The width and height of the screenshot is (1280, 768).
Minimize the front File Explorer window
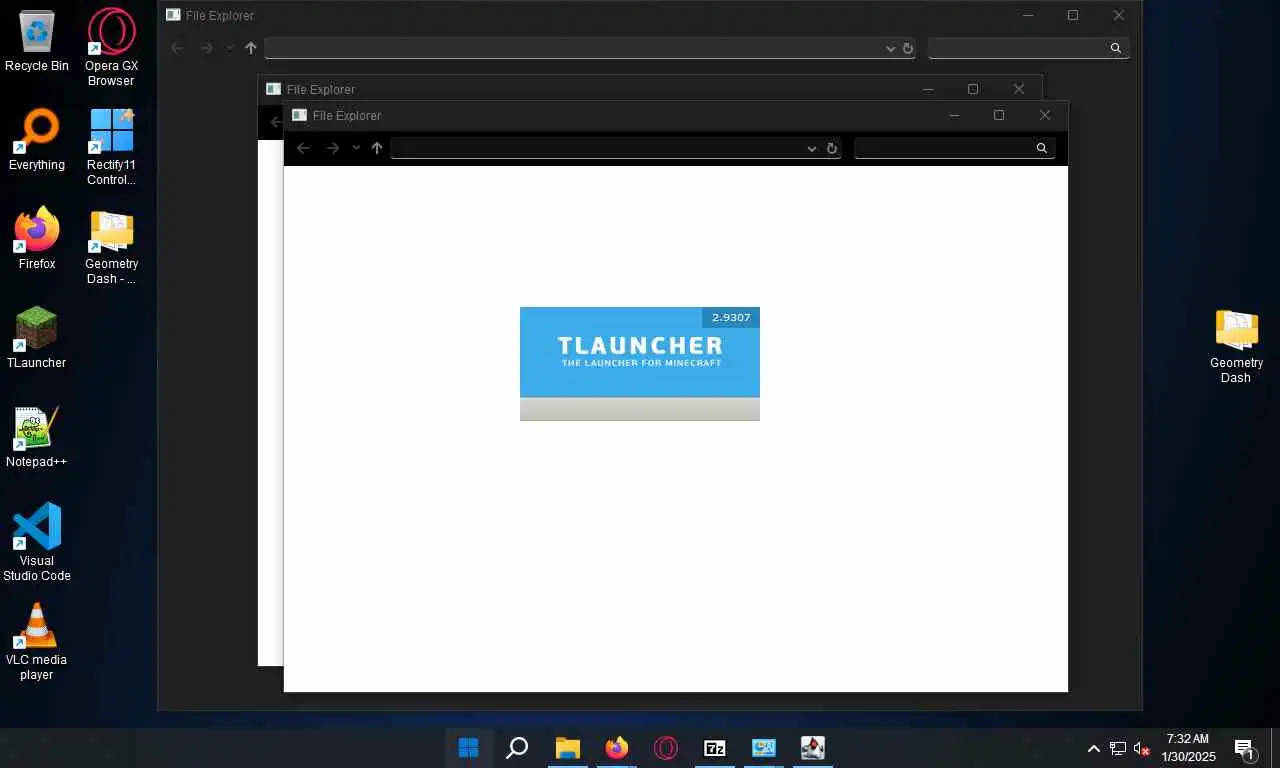[953, 115]
